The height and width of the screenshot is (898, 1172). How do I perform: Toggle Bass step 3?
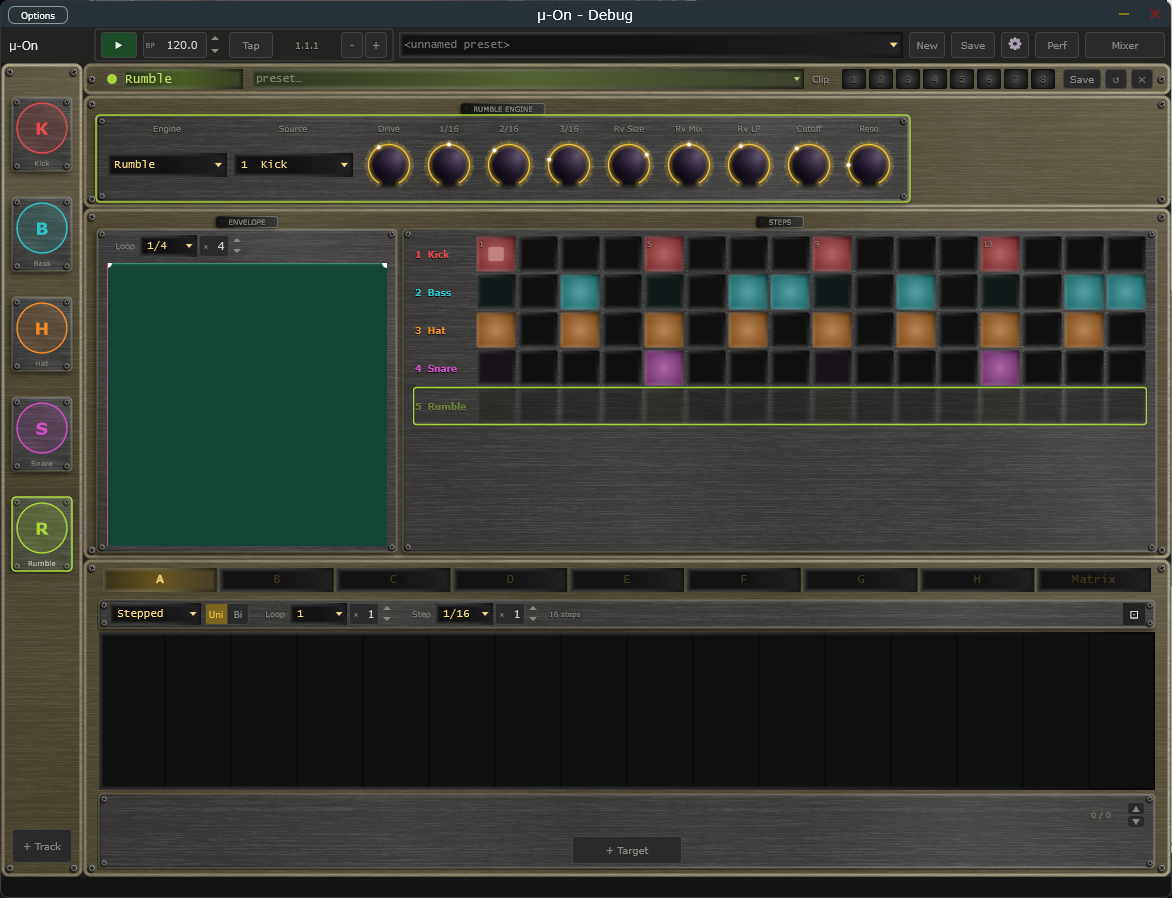tap(580, 292)
